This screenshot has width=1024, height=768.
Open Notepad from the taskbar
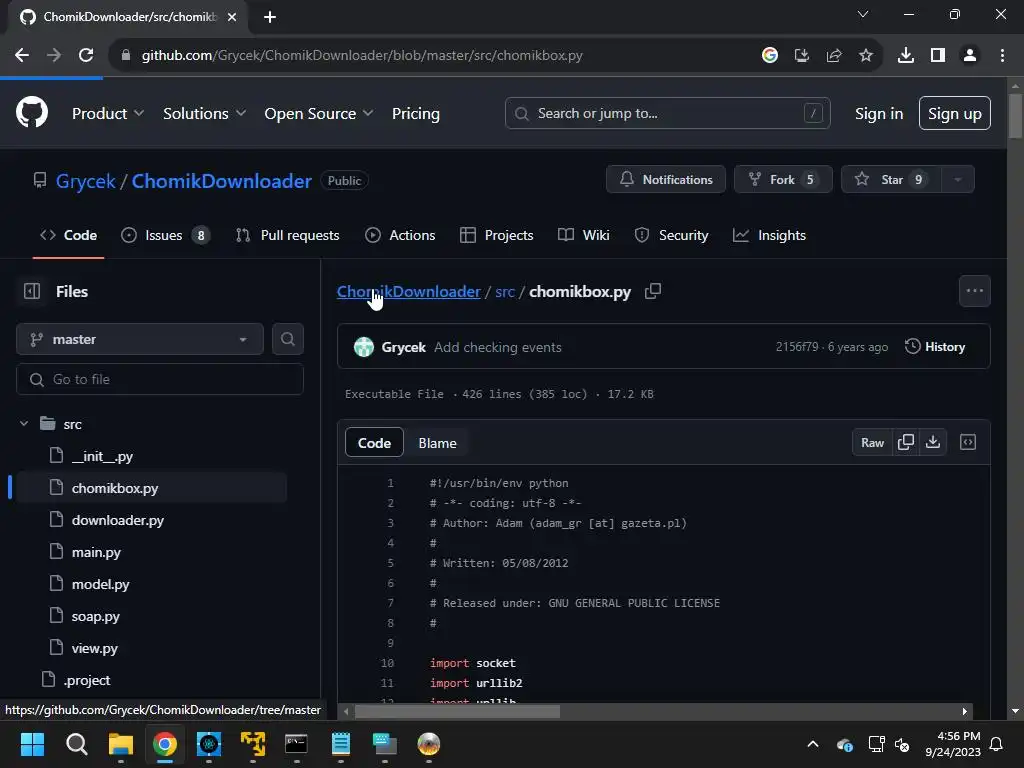click(341, 744)
